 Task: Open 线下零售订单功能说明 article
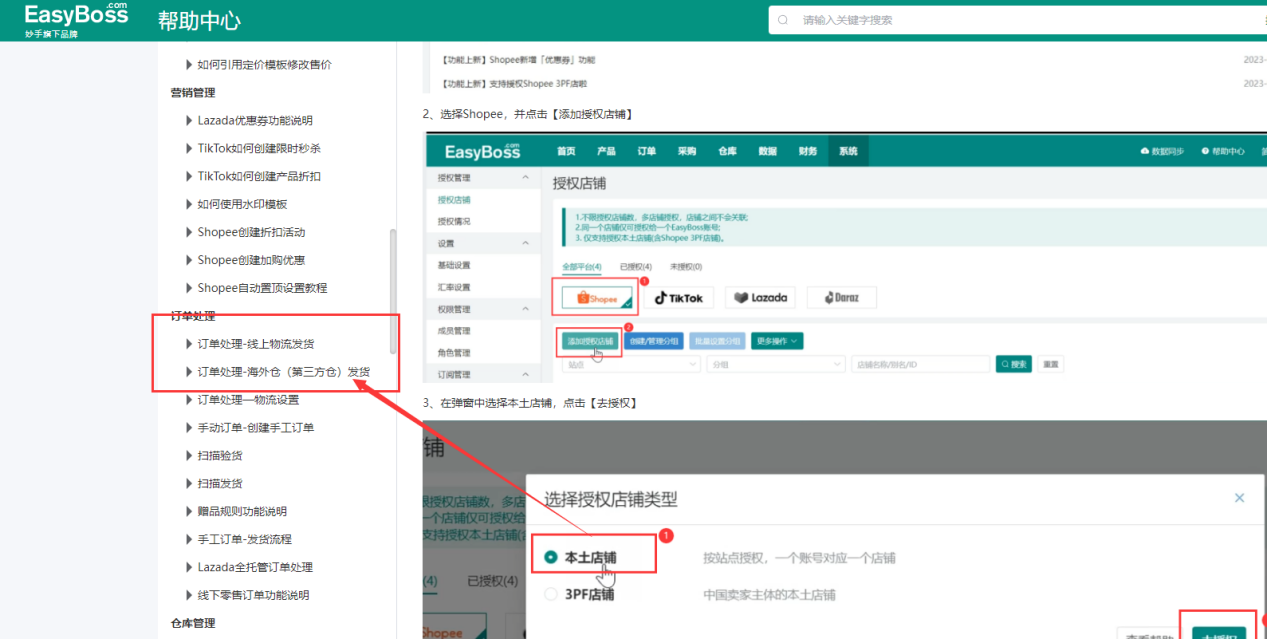click(x=253, y=595)
